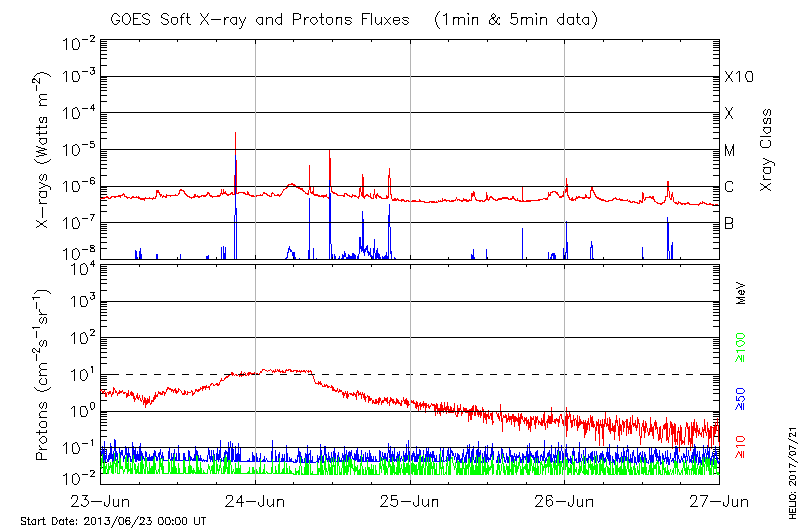Click the M flare class label
Screen dimensions: 800x530
click(730, 151)
